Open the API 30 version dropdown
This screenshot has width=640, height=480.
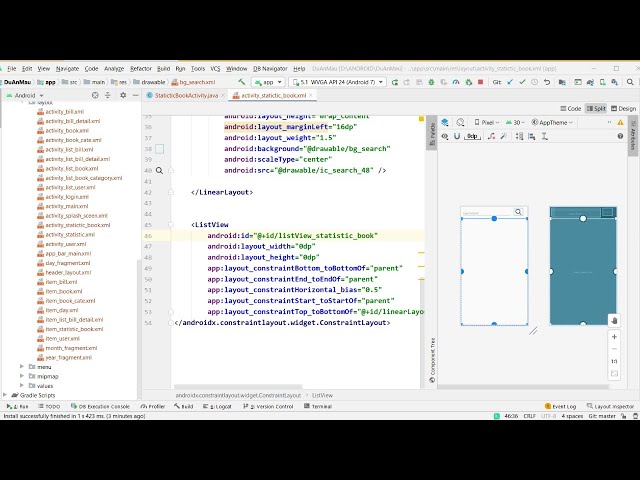click(x=515, y=122)
